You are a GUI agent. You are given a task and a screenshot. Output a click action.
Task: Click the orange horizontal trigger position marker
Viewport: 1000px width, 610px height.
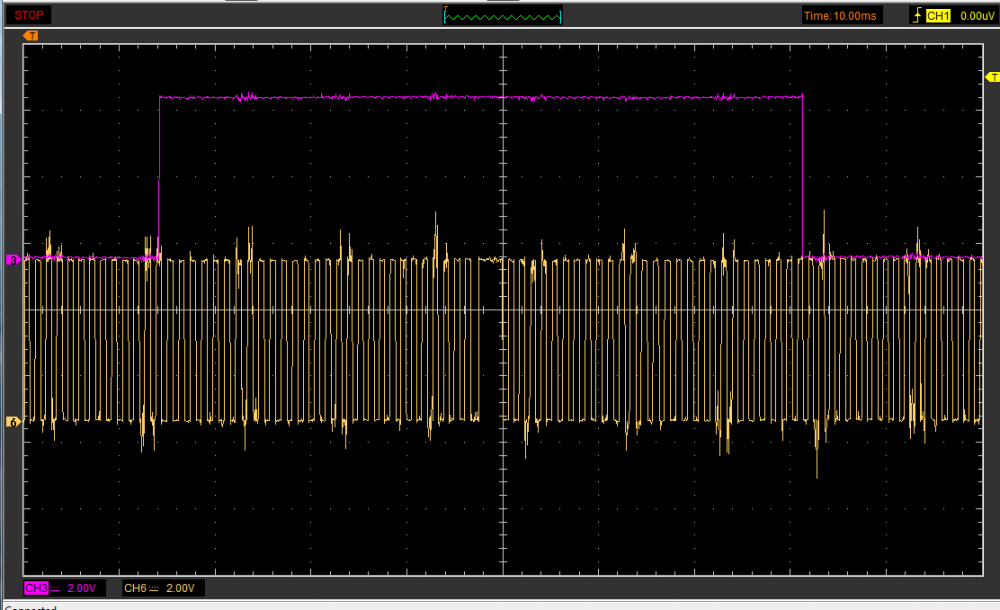(x=31, y=36)
